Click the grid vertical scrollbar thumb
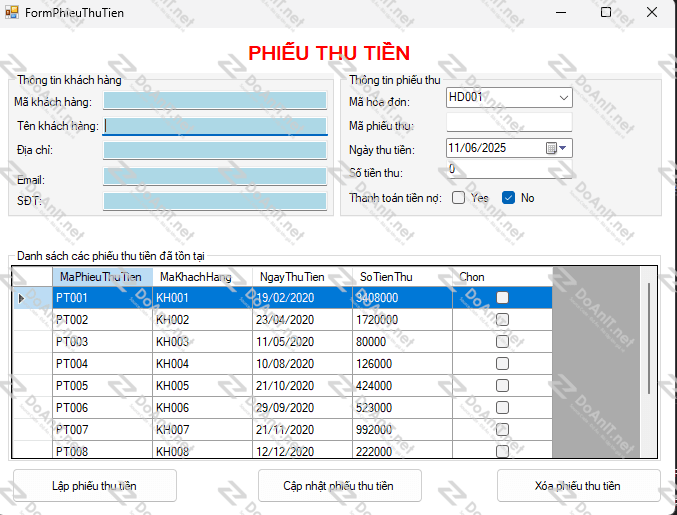Viewport: 677px width, 515px height. (649, 338)
